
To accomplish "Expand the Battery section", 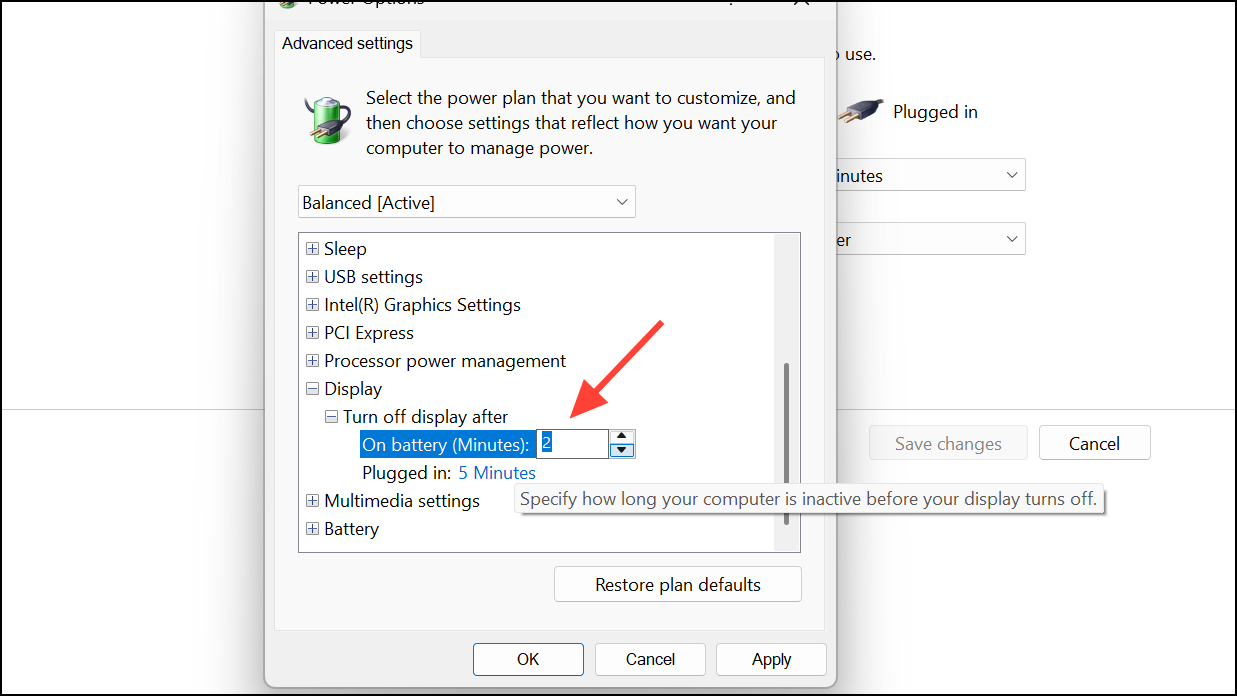I will (312, 528).
